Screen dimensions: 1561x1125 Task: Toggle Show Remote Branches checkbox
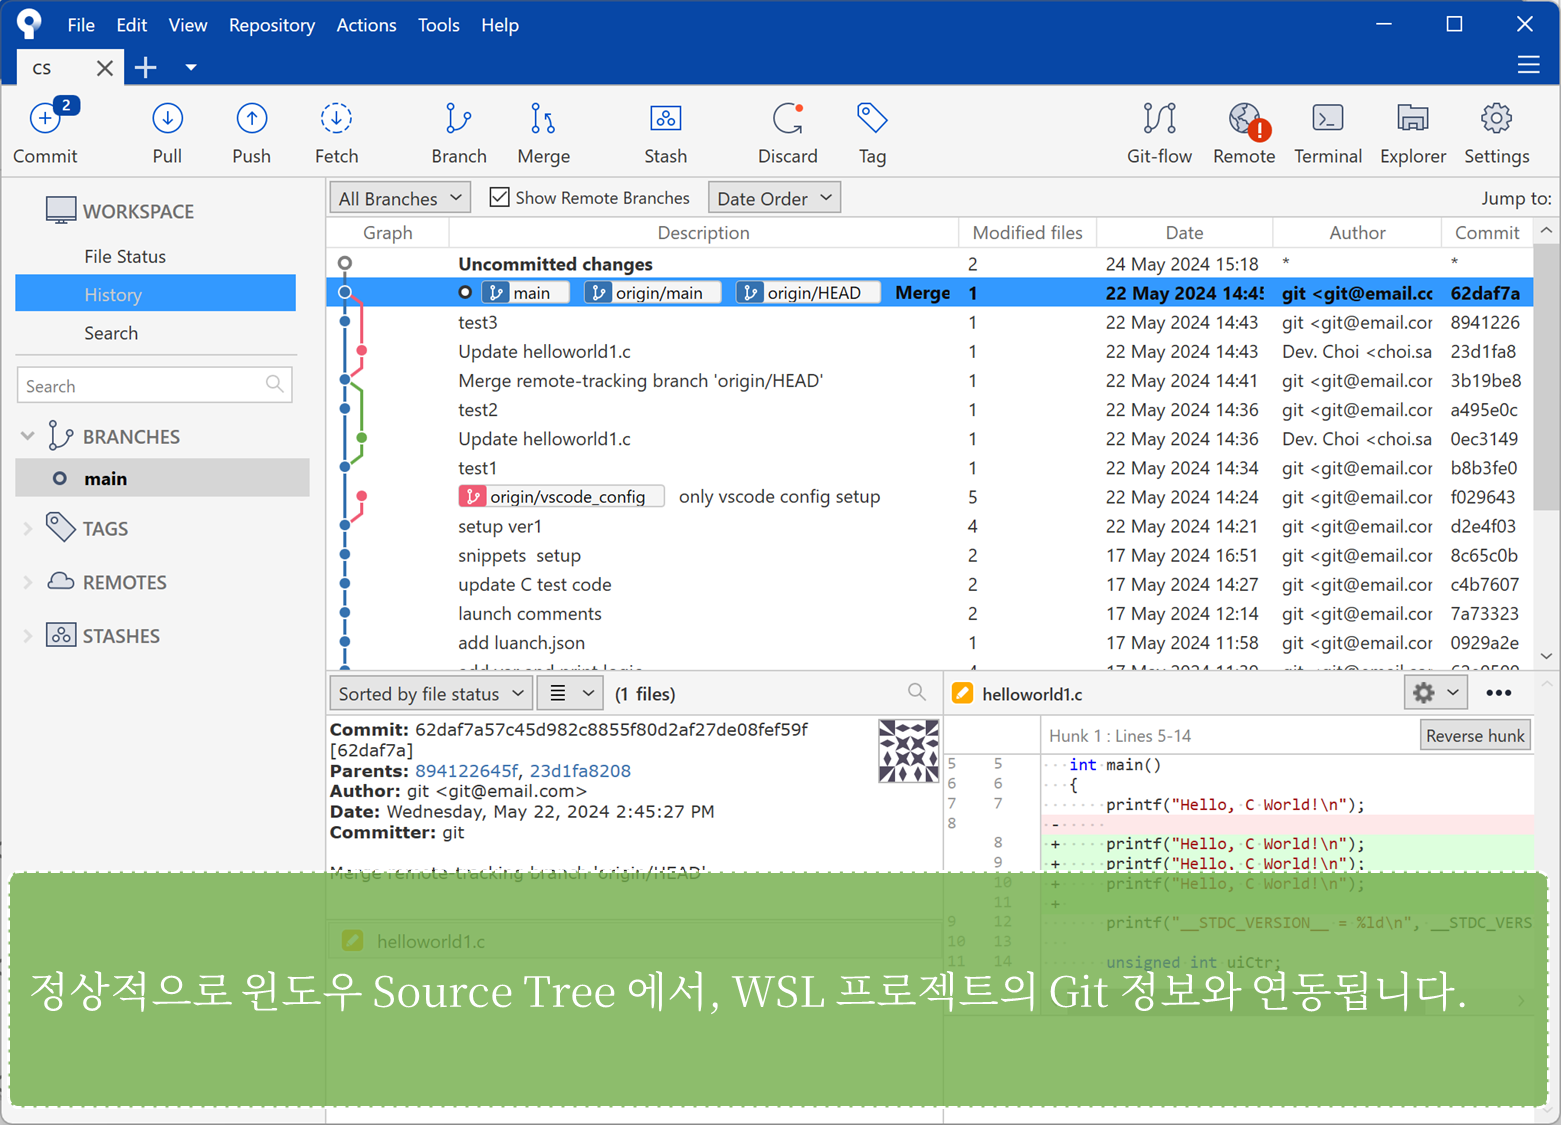coord(499,197)
